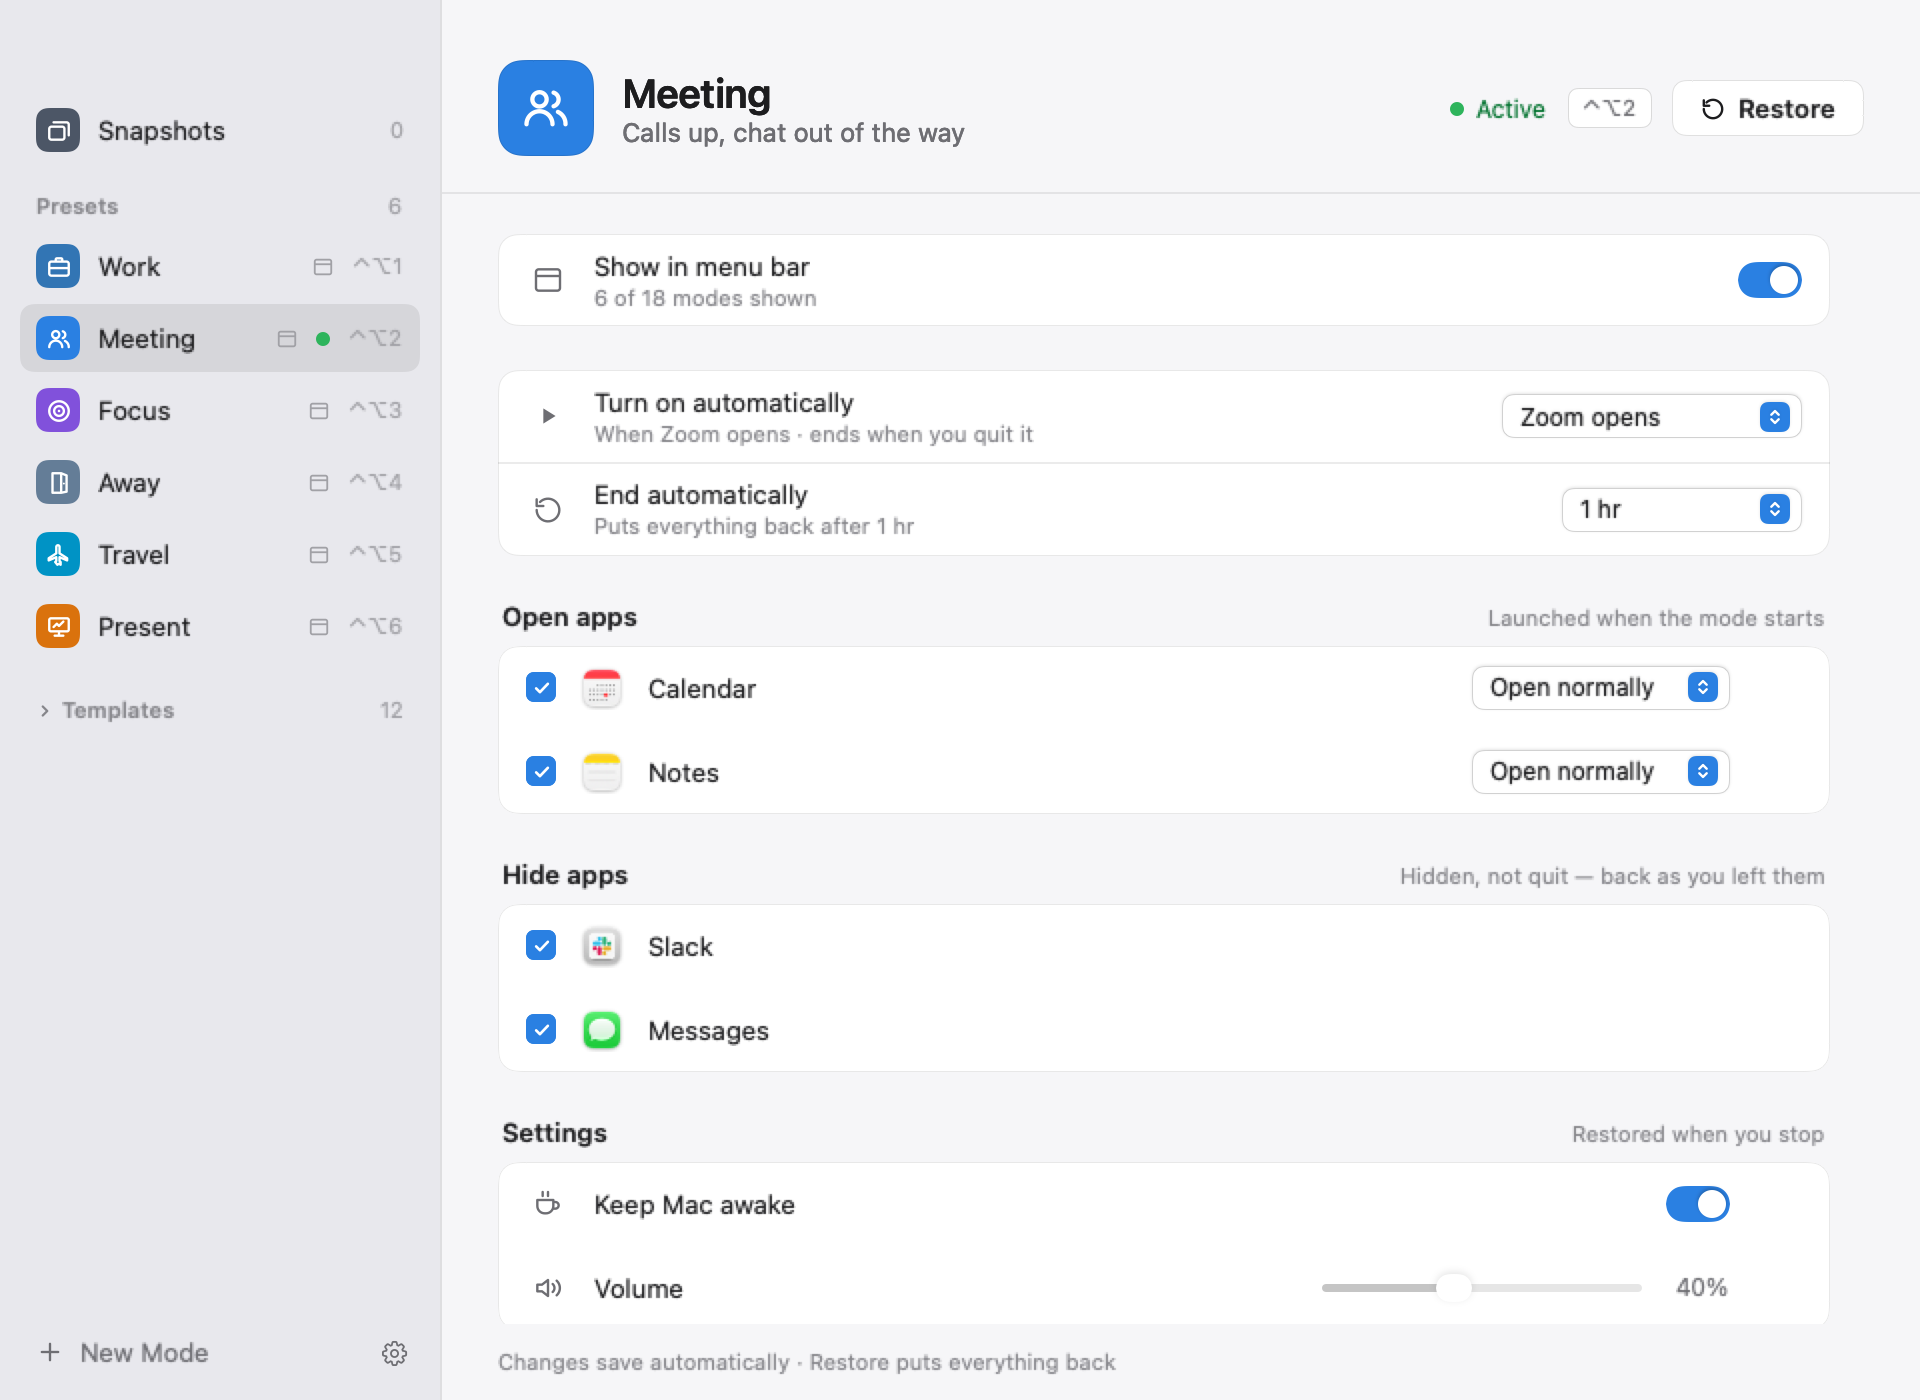Image resolution: width=1920 pixels, height=1400 pixels.
Task: Uncheck the Slack checkbox
Action: point(541,946)
